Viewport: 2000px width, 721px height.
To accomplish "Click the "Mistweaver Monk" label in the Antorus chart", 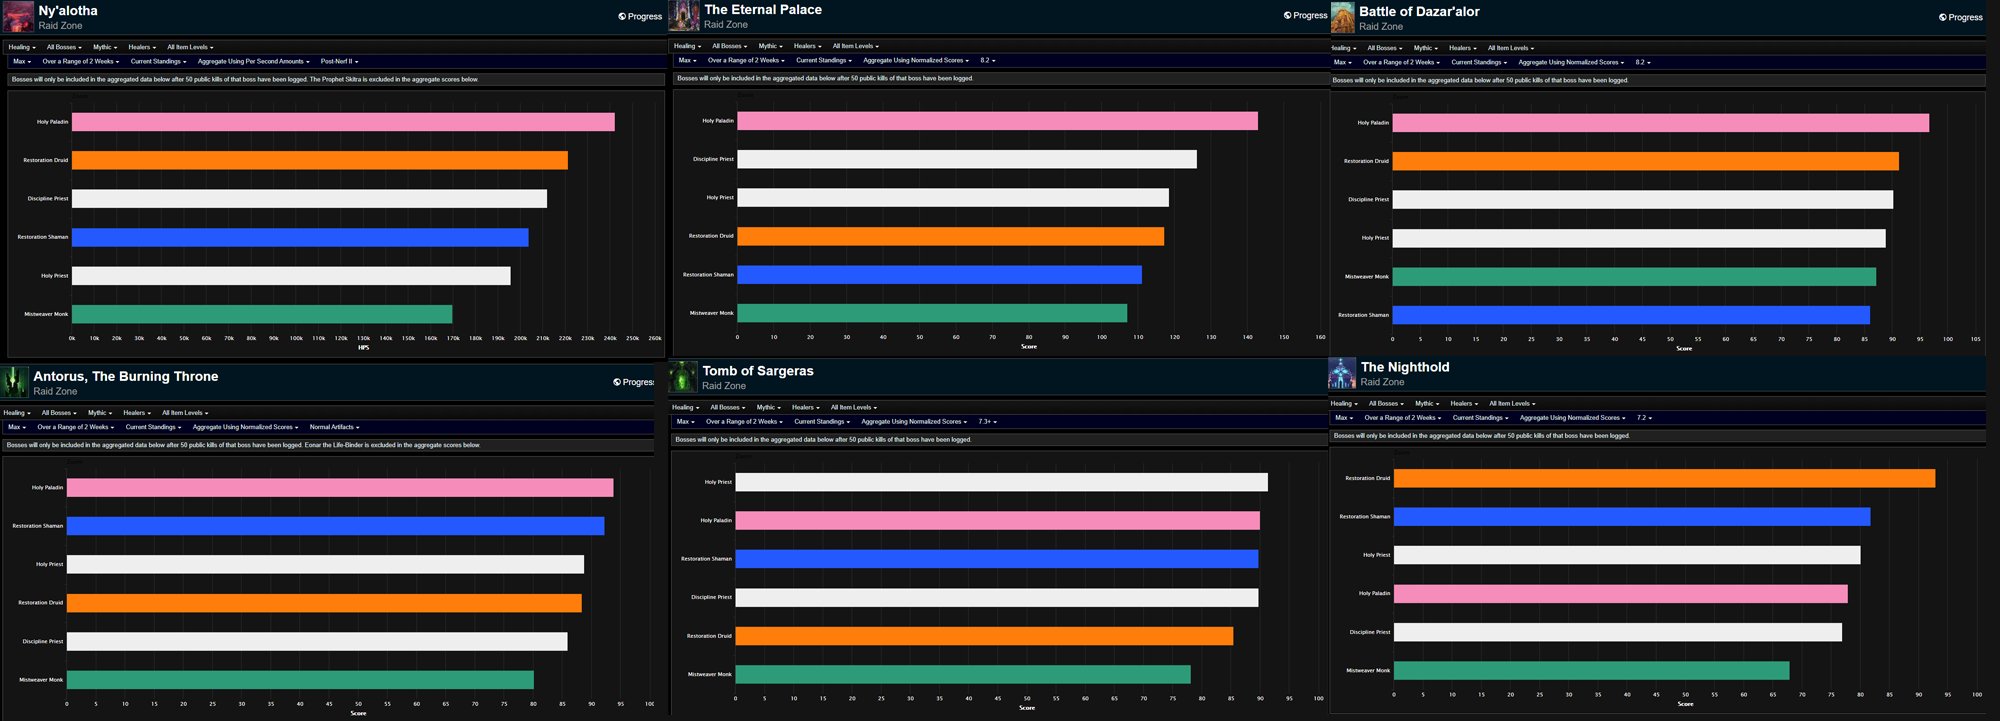I will click(41, 680).
